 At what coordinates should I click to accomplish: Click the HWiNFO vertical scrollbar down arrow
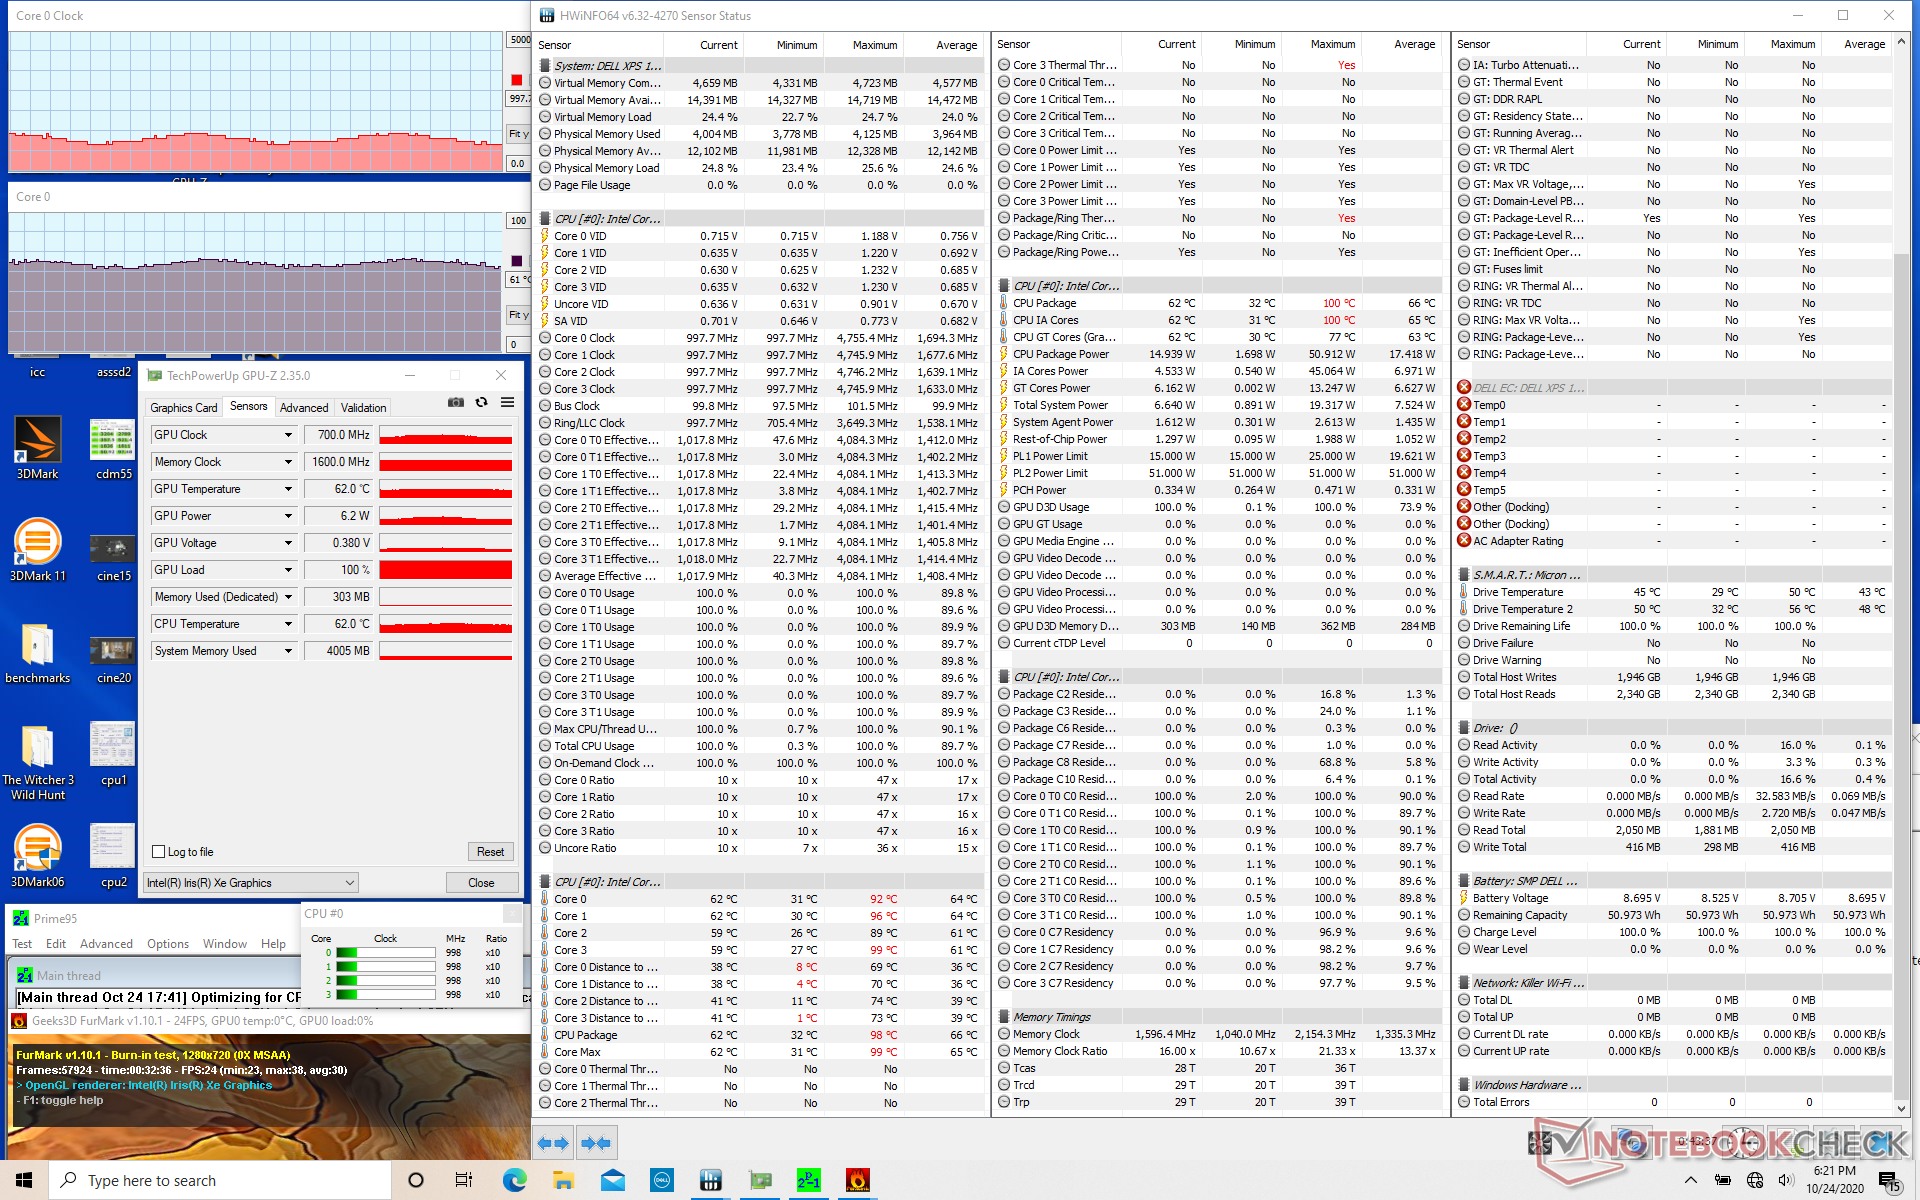1901,1108
